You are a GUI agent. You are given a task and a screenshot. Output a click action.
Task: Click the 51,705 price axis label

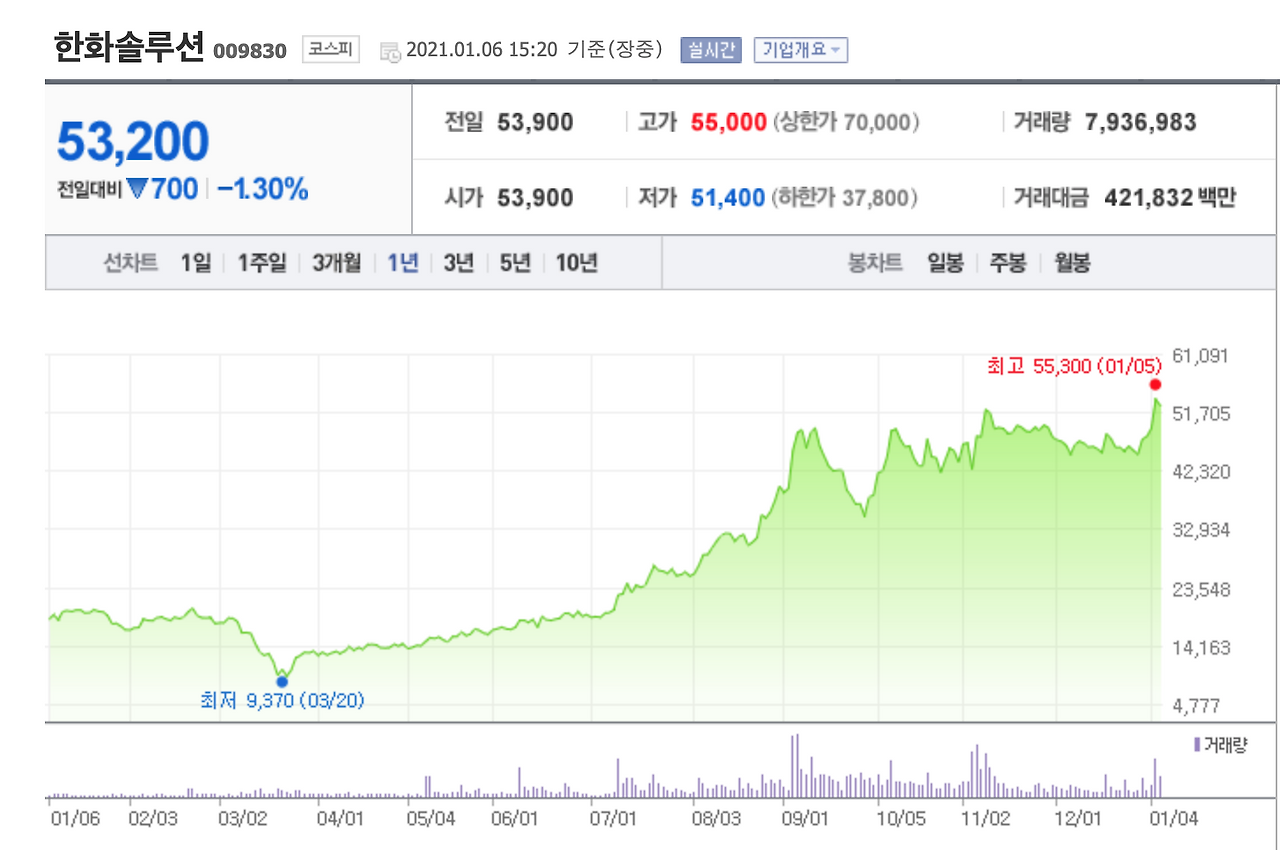pyautogui.click(x=1200, y=413)
